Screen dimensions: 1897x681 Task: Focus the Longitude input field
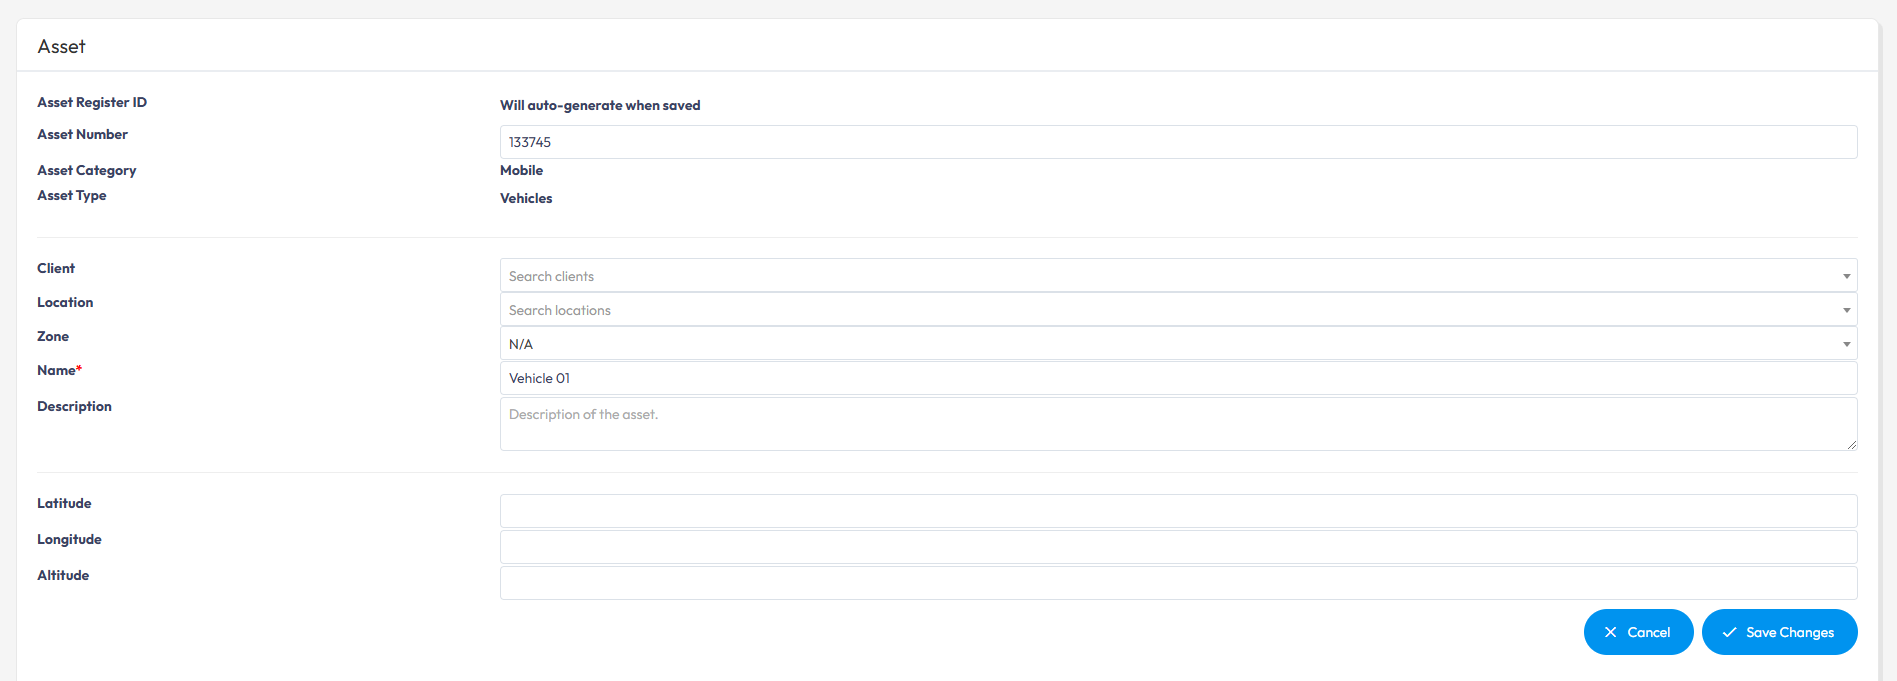tap(1178, 547)
